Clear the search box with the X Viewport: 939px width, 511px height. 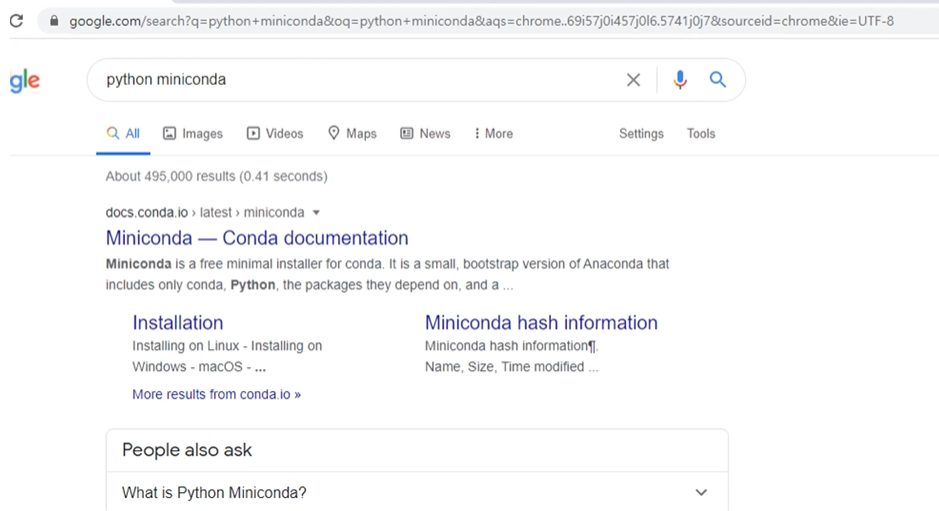(634, 80)
